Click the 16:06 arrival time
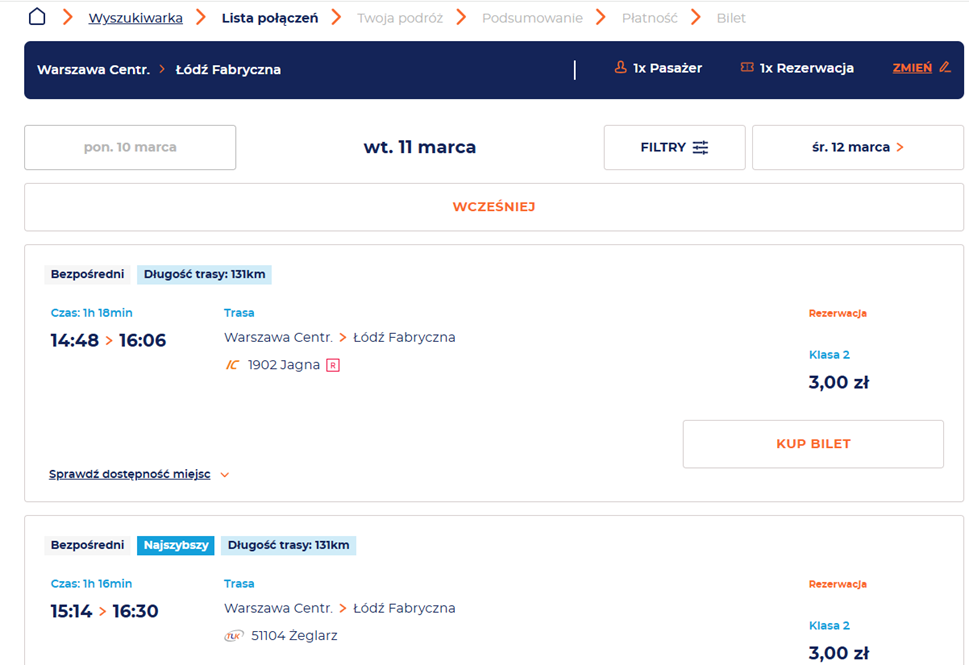The width and height of the screenshot is (969, 665). [143, 340]
